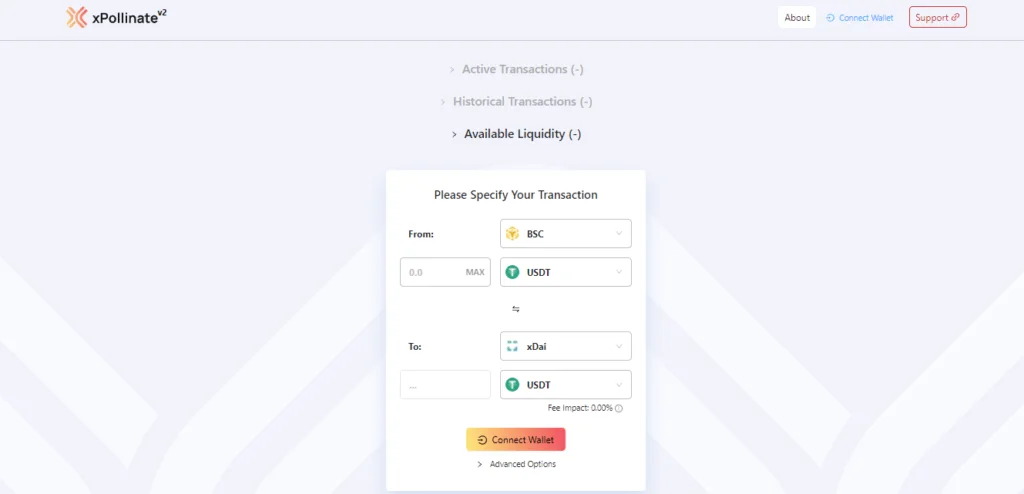Click the BSC chain logo icon
This screenshot has width=1024, height=494.
513,234
